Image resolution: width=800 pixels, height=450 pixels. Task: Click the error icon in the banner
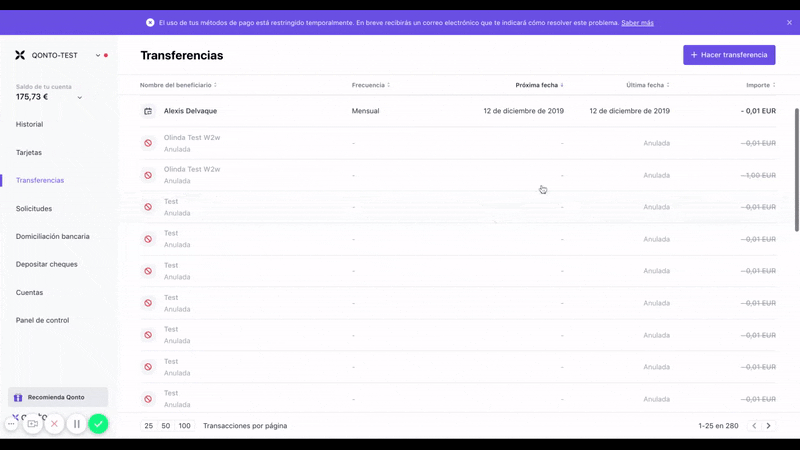150,22
